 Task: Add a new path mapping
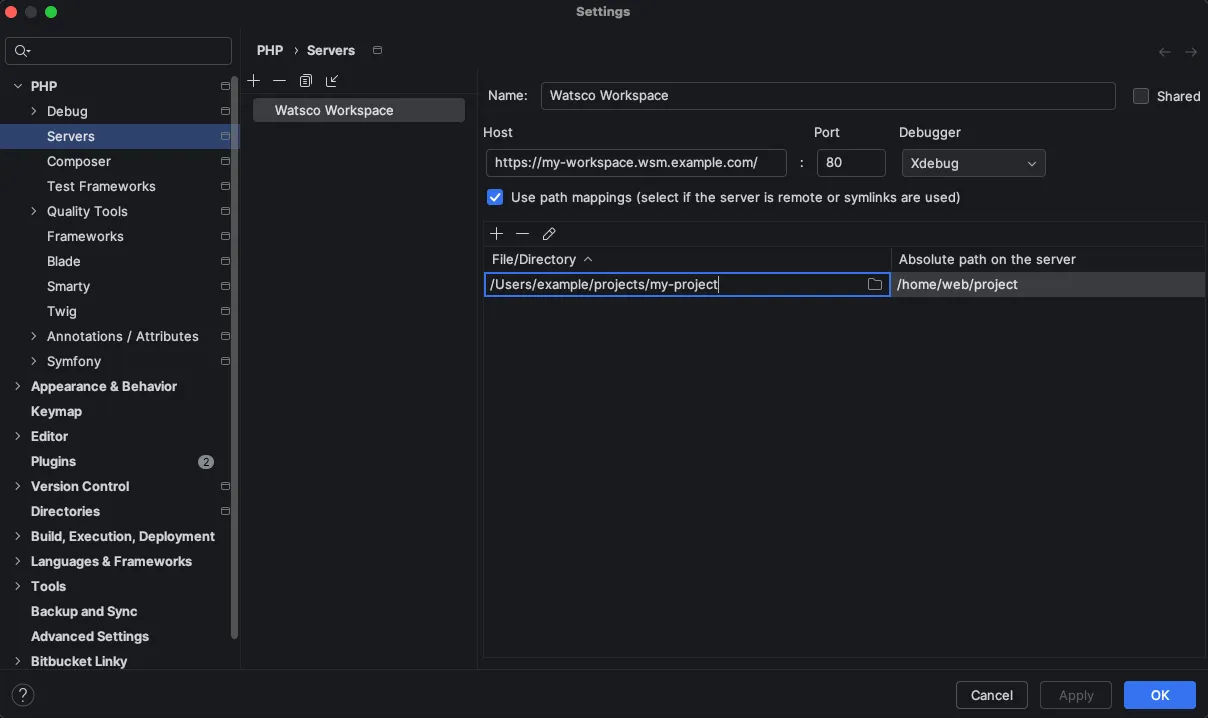pos(496,233)
